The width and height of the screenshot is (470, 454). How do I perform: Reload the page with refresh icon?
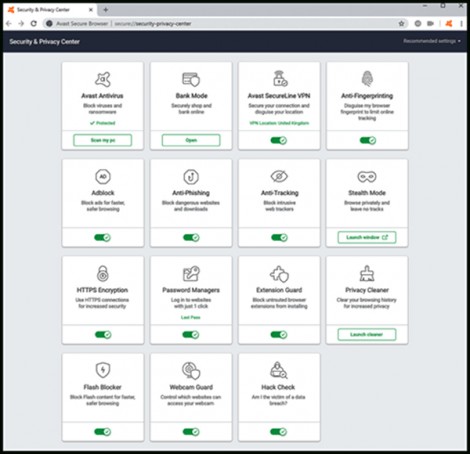pos(34,23)
